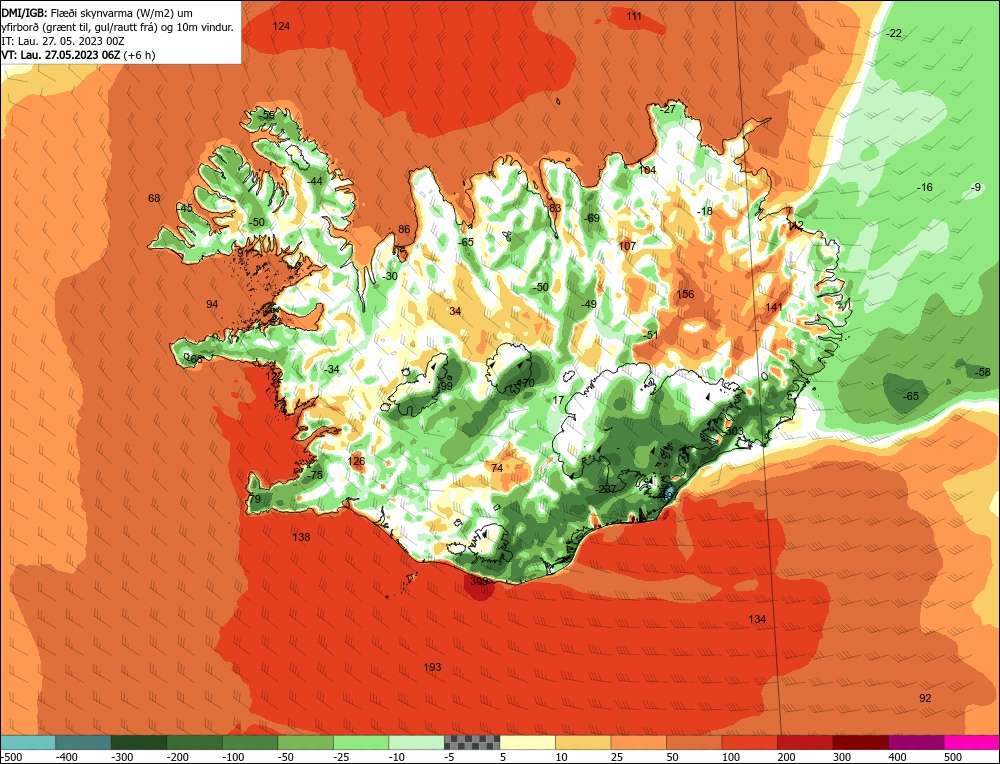Click the value -27 on the map
The height and width of the screenshot is (764, 1000).
[668, 109]
